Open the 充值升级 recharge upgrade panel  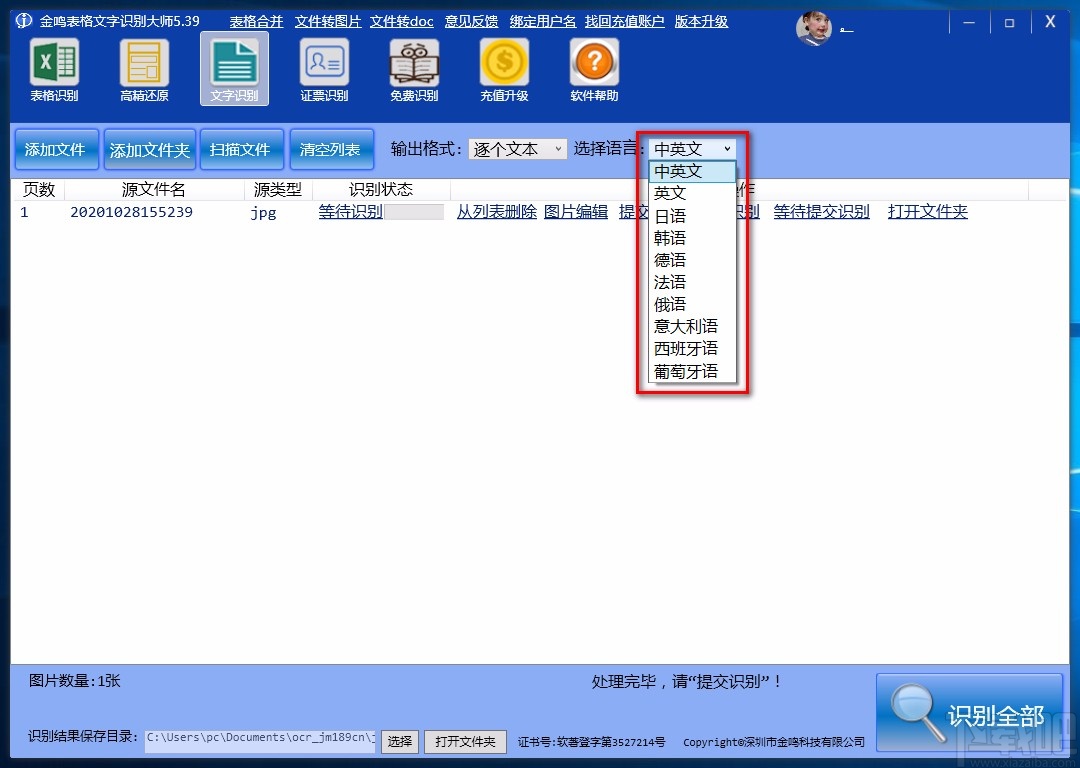pos(503,70)
